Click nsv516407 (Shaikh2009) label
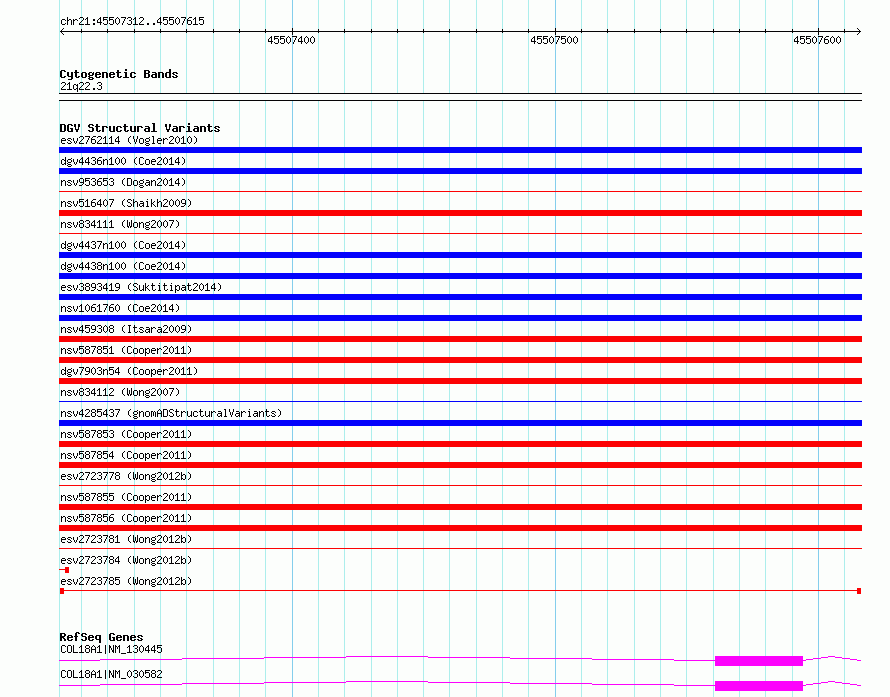 (126, 203)
